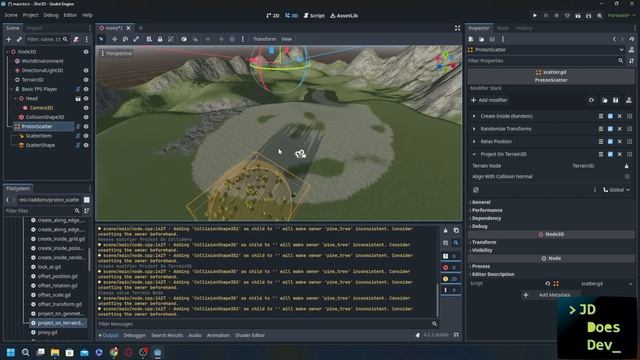Image resolution: width=640 pixels, height=360 pixels.
Task: Expand the Relax Position modifier
Action: click(x=474, y=142)
